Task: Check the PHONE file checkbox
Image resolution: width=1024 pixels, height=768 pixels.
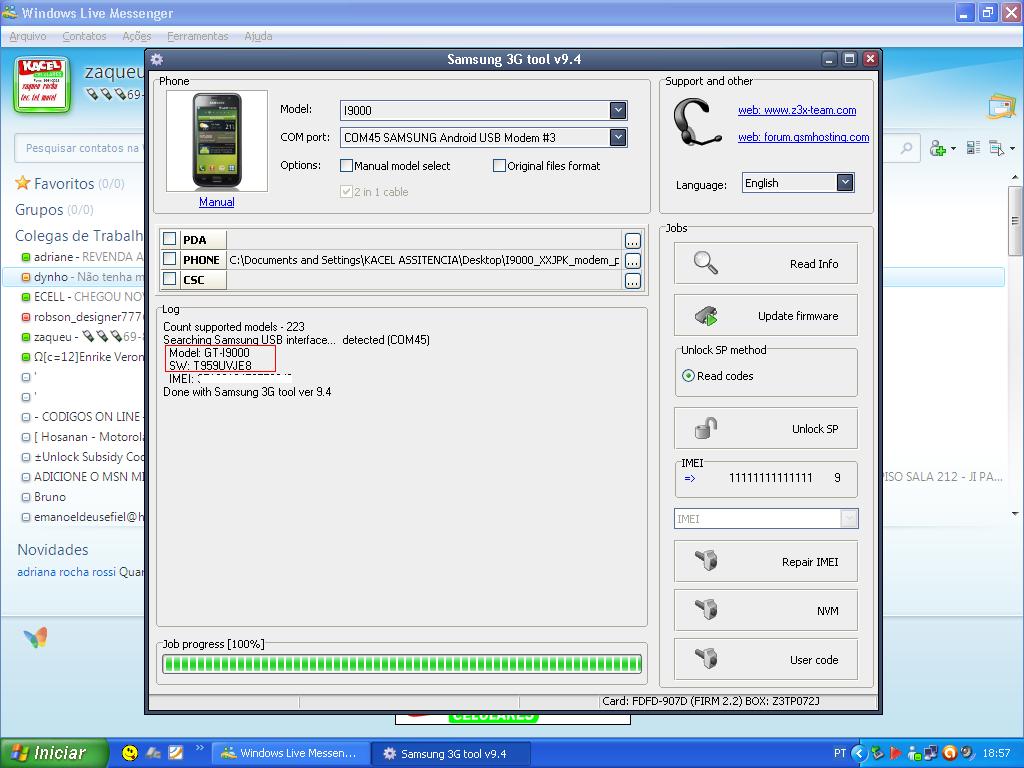Action: click(170, 259)
